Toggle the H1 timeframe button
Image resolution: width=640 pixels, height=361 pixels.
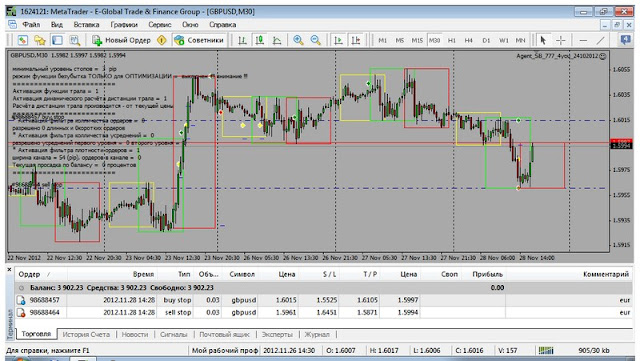coord(451,40)
